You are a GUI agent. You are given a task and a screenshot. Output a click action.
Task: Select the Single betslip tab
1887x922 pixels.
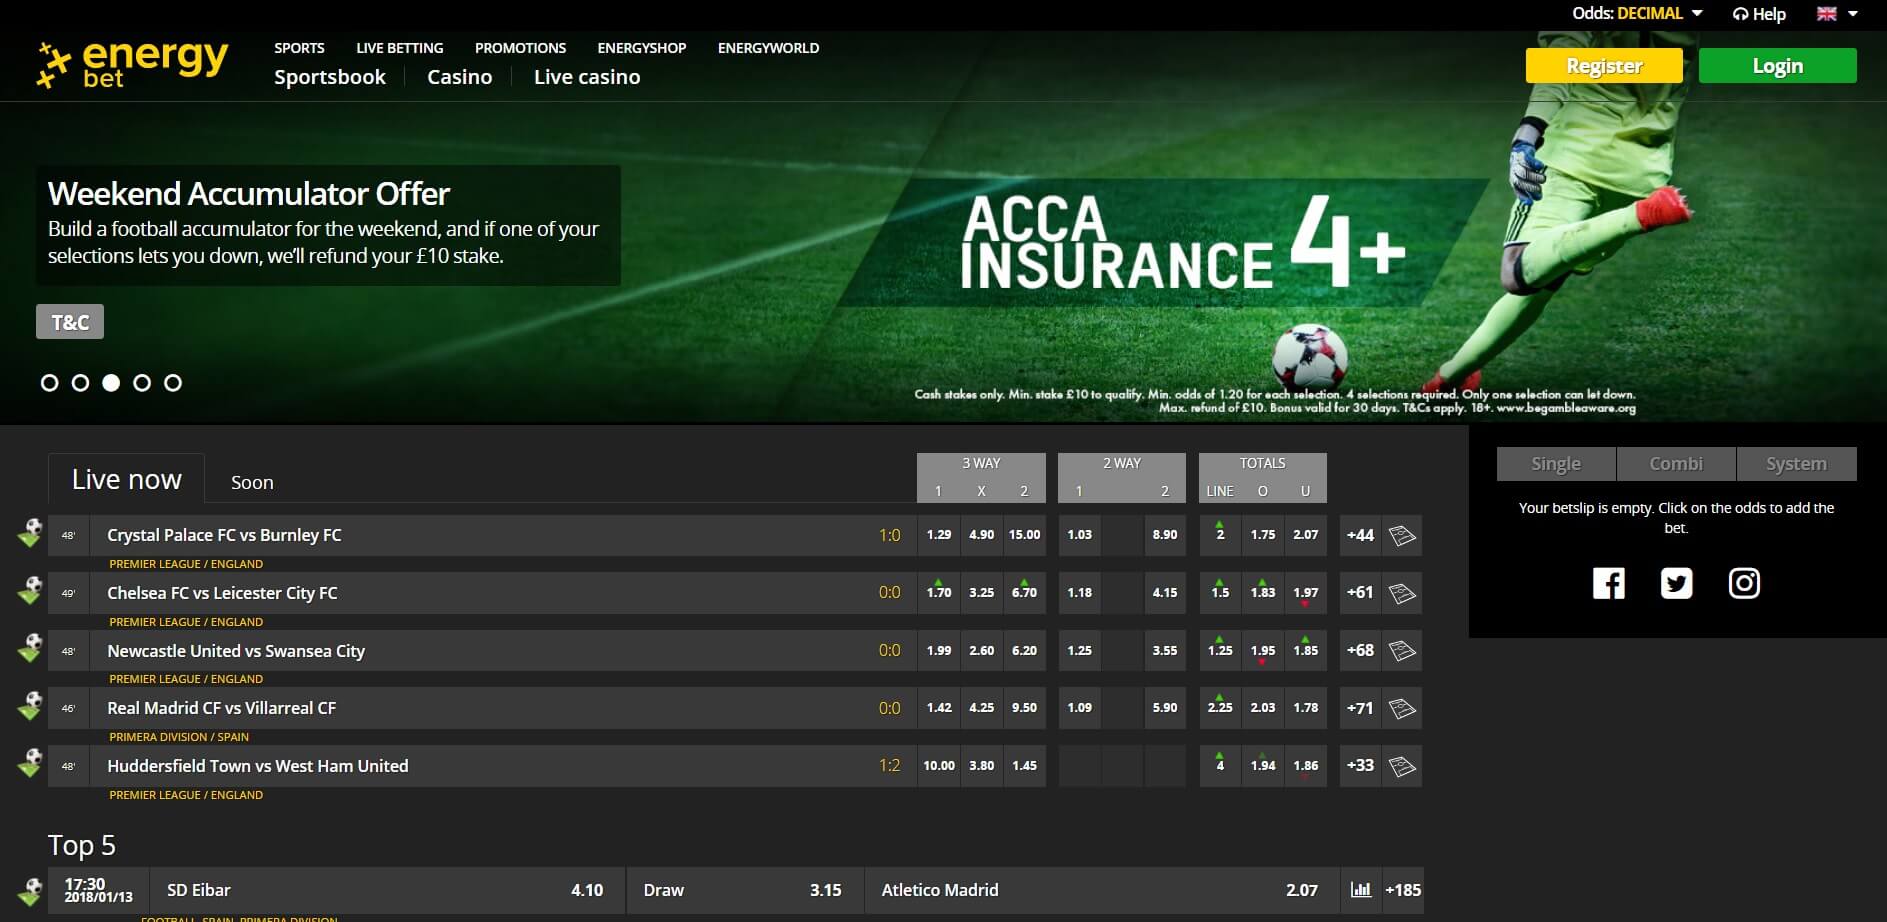click(1556, 464)
